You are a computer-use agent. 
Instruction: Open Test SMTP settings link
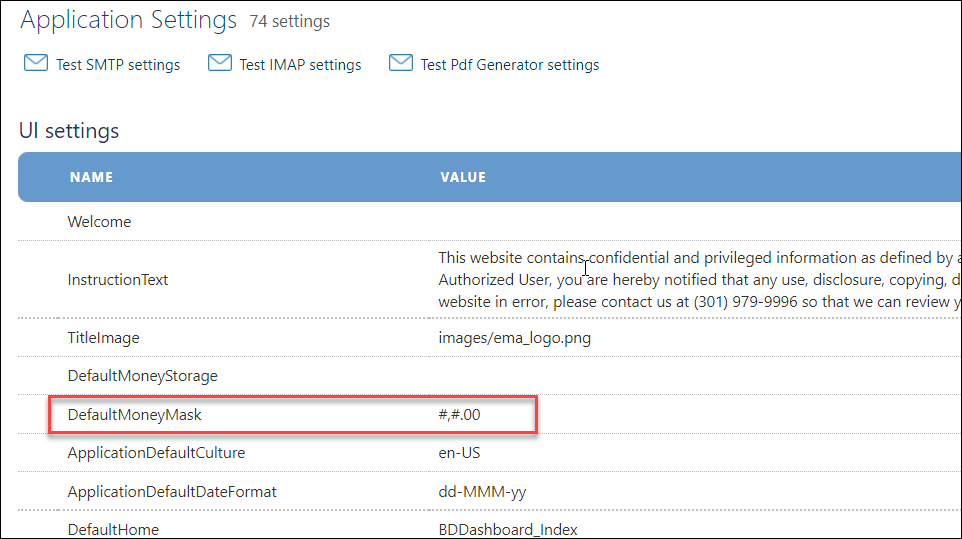118,65
